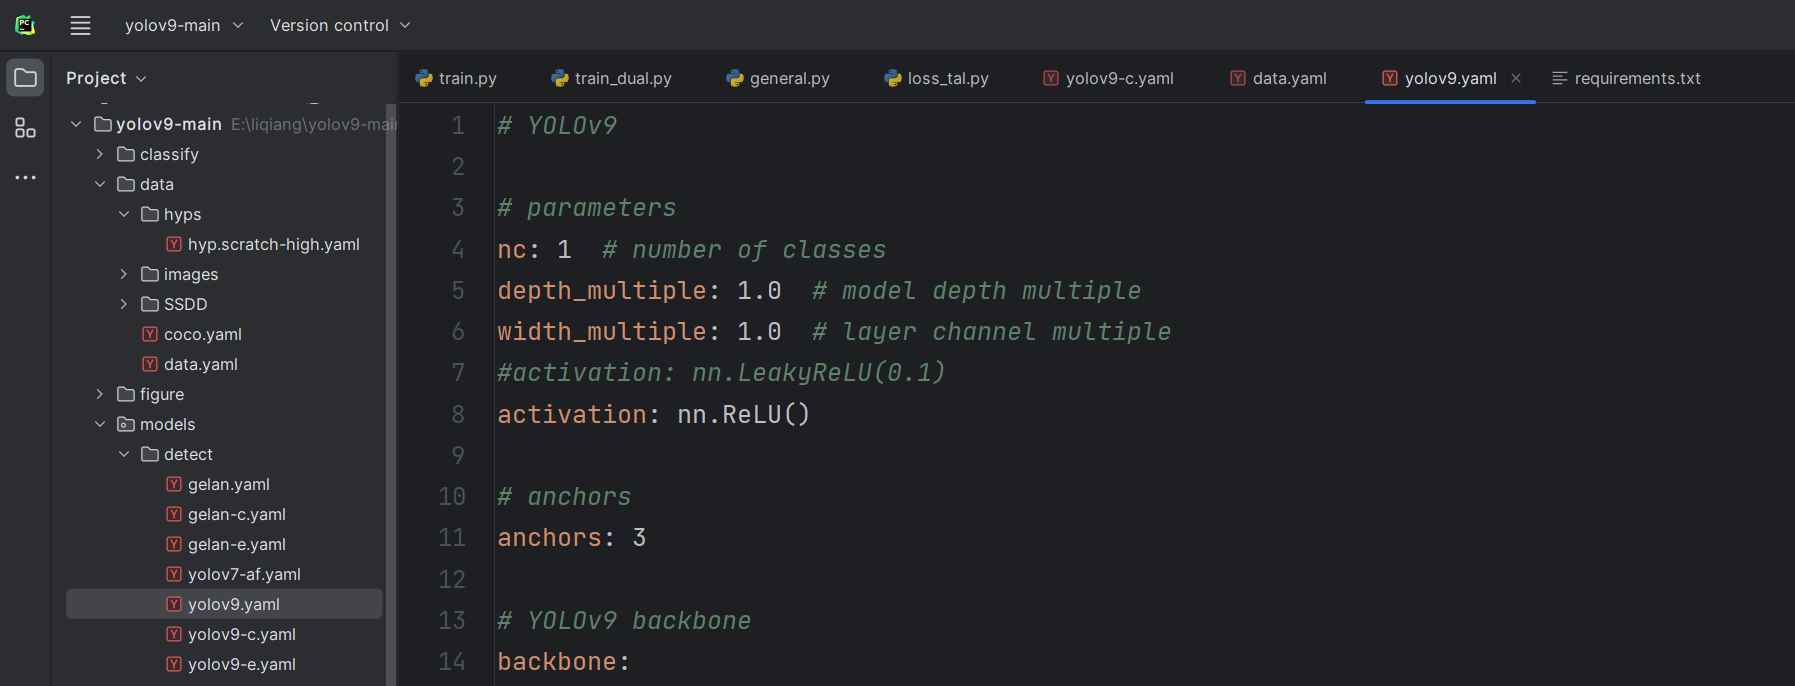Viewport: 1795px width, 686px height.
Task: Click the text file icon on requirements.txt tab
Action: tap(1560, 78)
